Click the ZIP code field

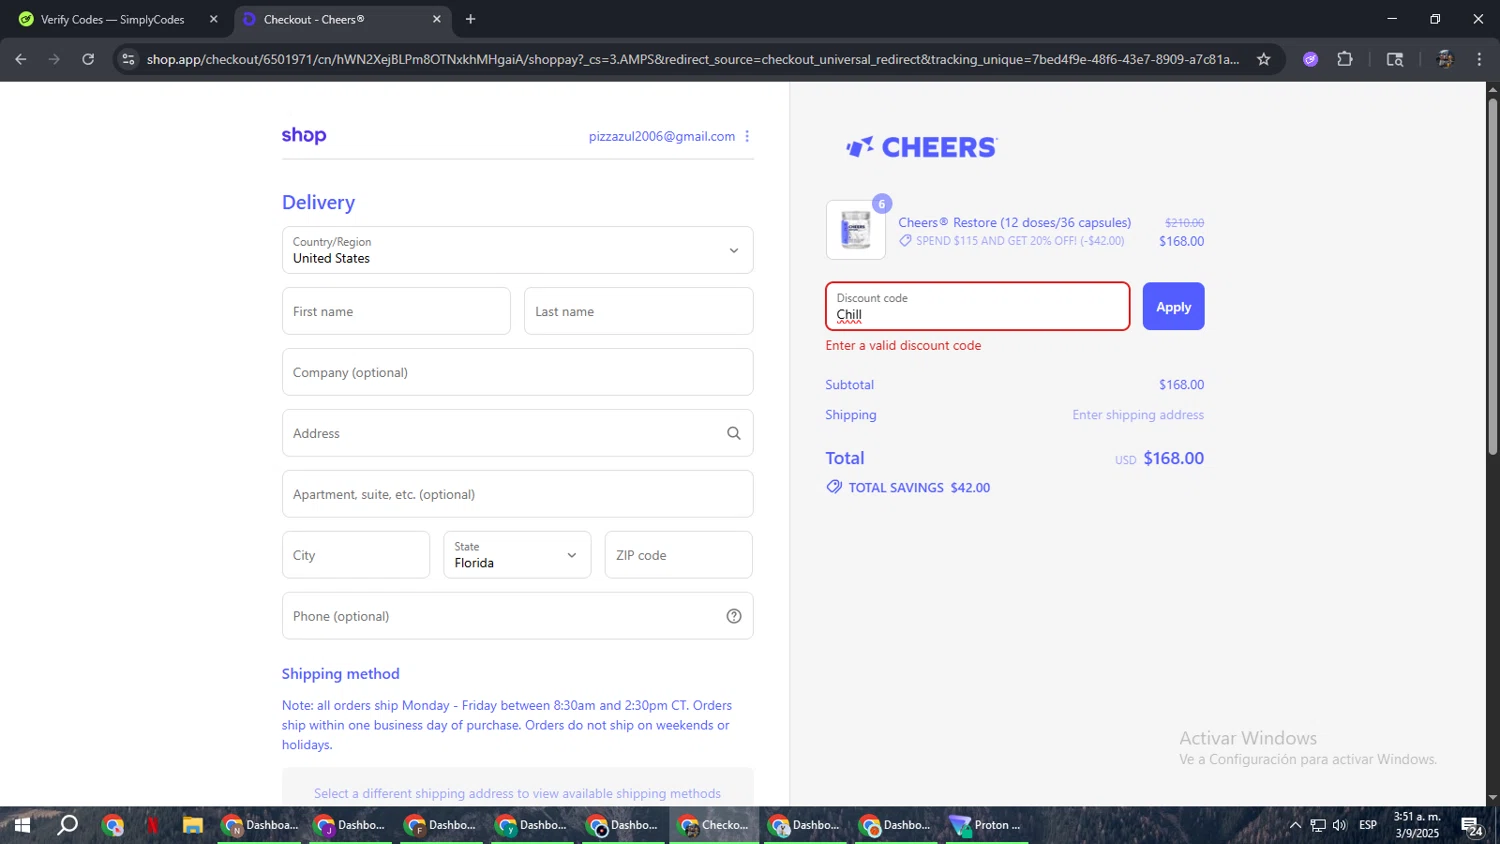(678, 555)
